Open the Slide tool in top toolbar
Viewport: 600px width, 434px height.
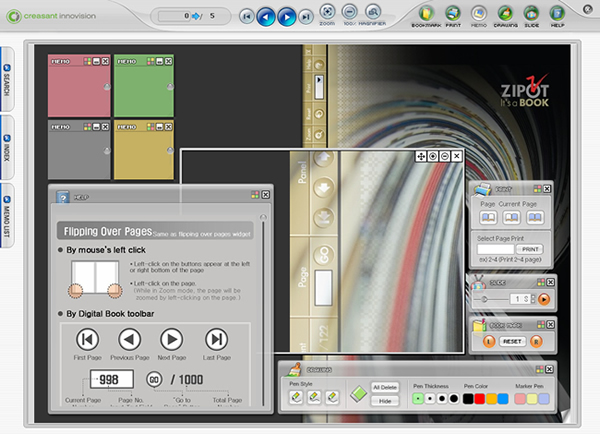tap(531, 14)
